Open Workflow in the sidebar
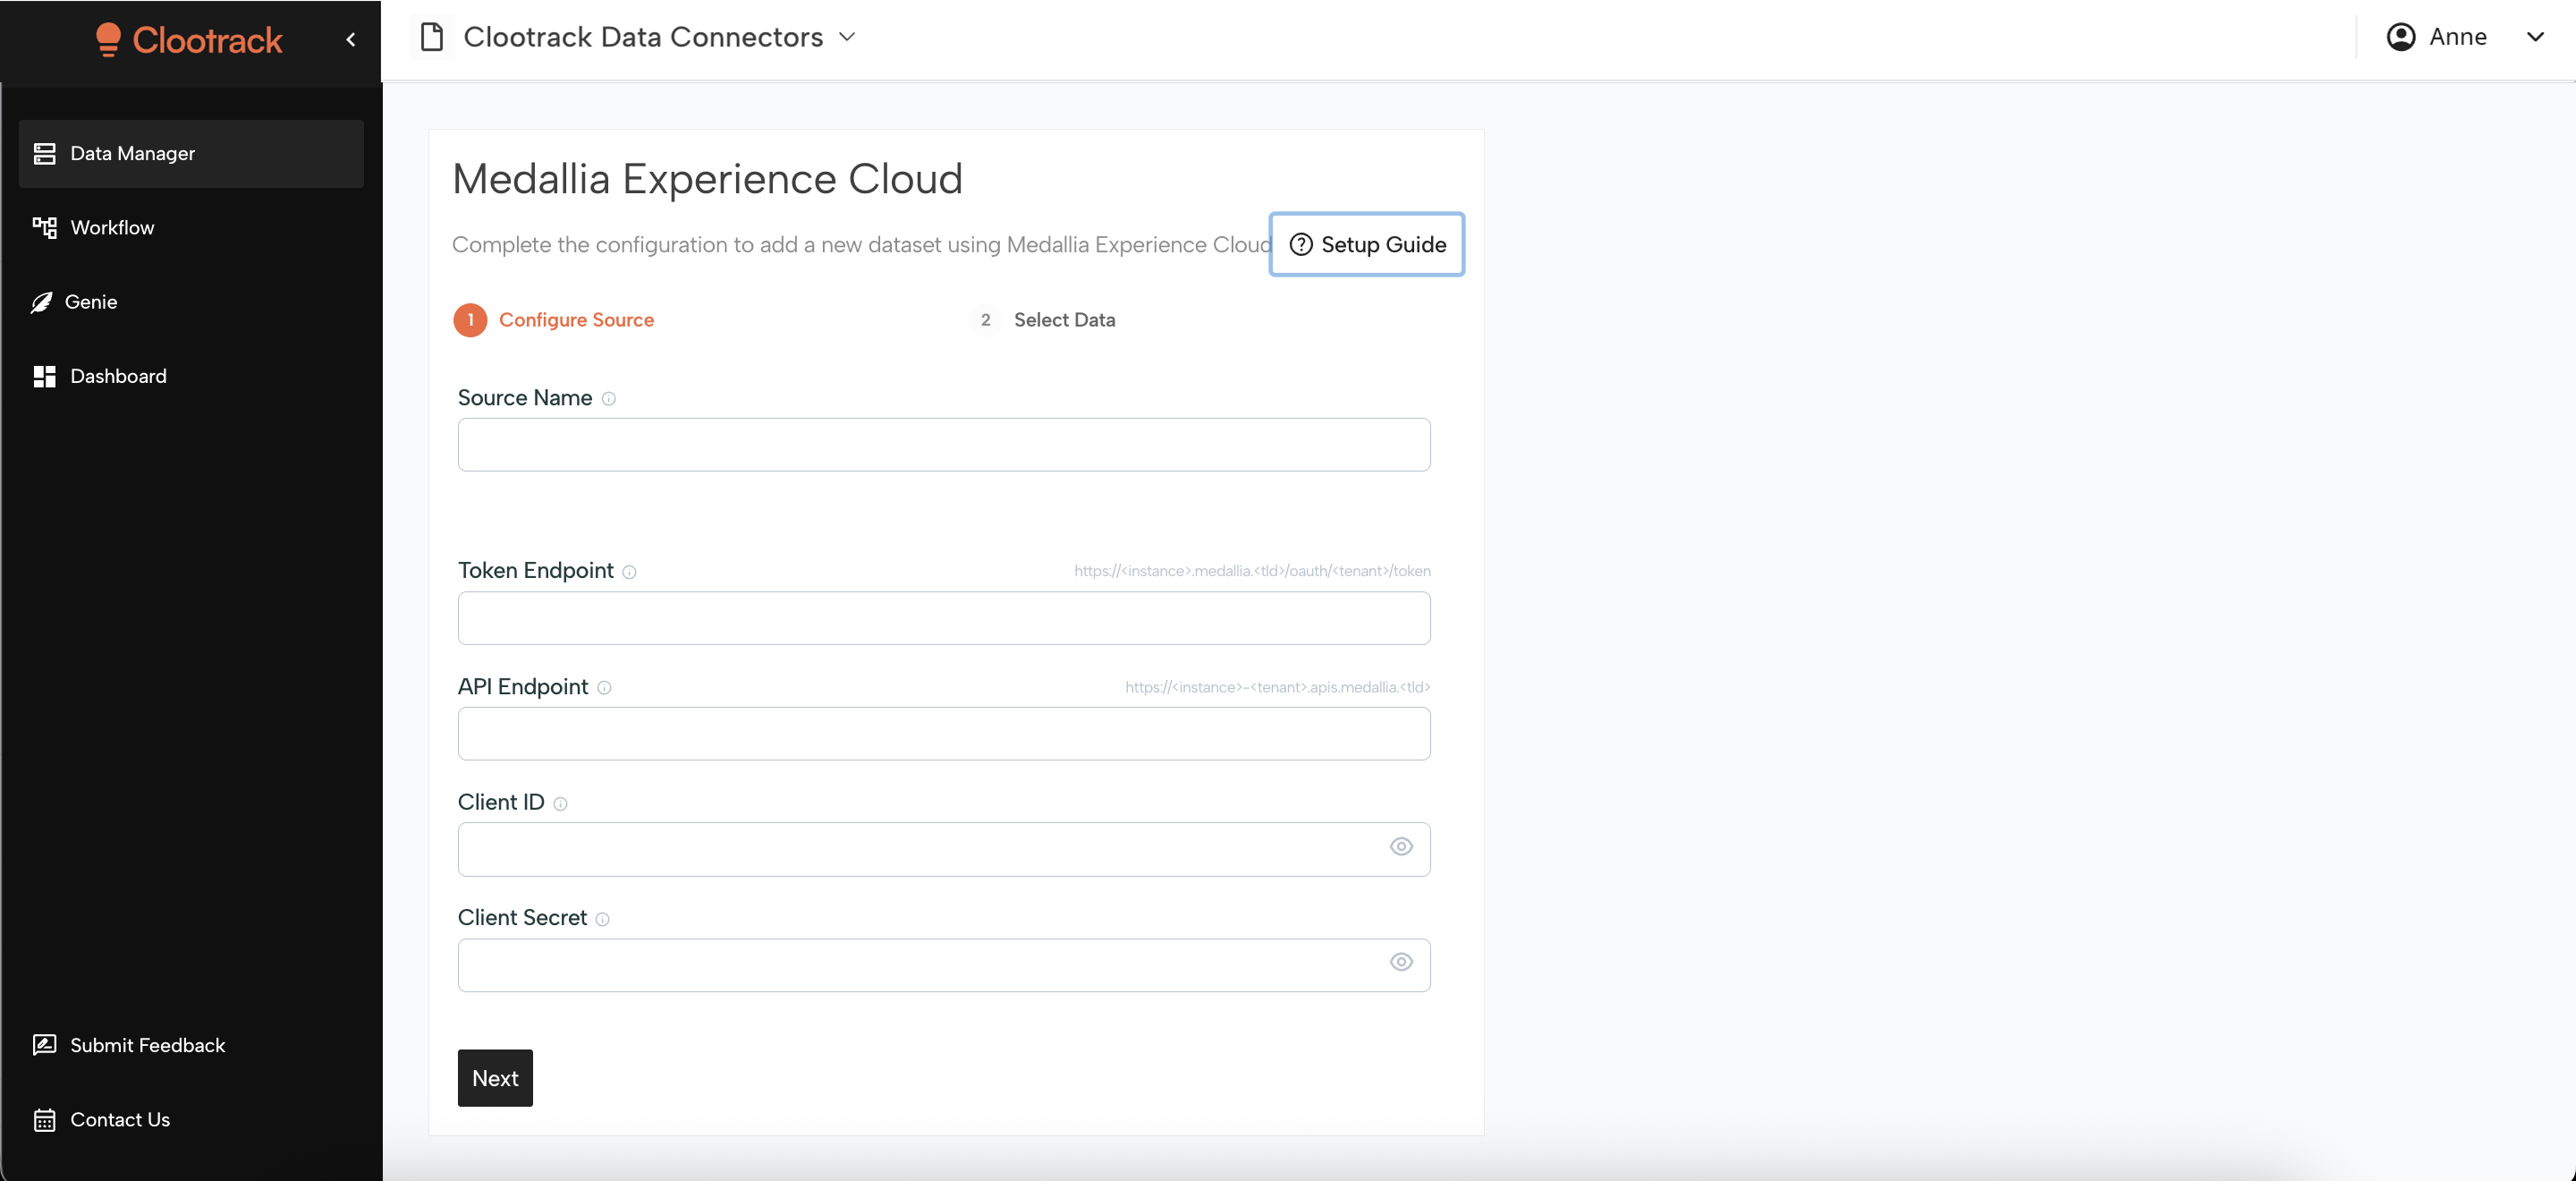The image size is (2576, 1181). 191,228
